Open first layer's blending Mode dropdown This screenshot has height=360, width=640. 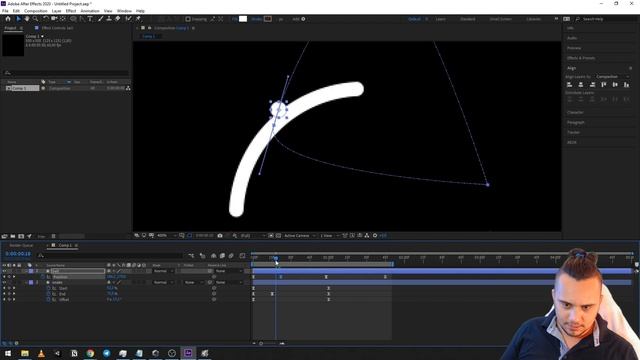[x=162, y=271]
